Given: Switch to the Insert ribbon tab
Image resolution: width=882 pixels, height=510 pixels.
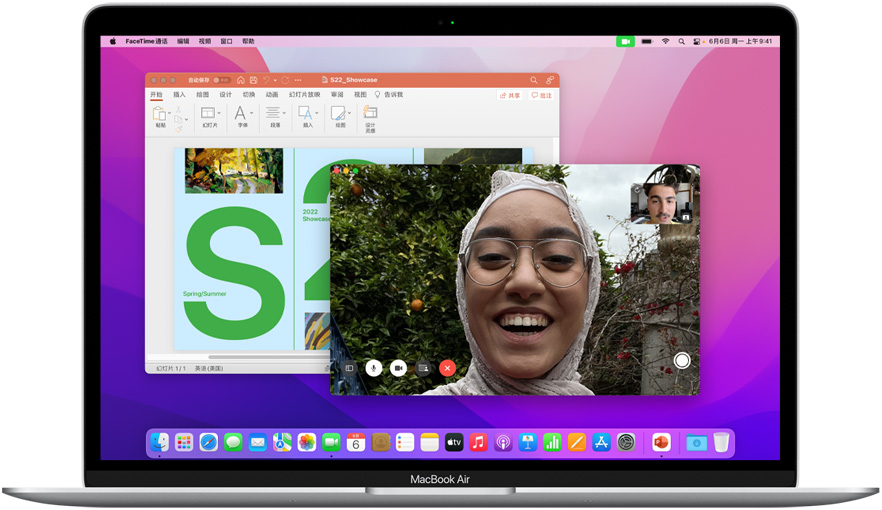Looking at the screenshot, I should 179,95.
